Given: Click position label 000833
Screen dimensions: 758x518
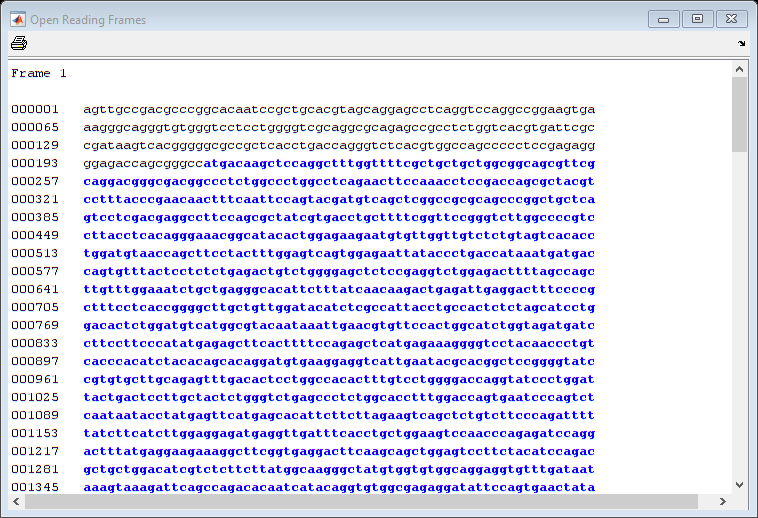Looking at the screenshot, I should pyautogui.click(x=35, y=343).
